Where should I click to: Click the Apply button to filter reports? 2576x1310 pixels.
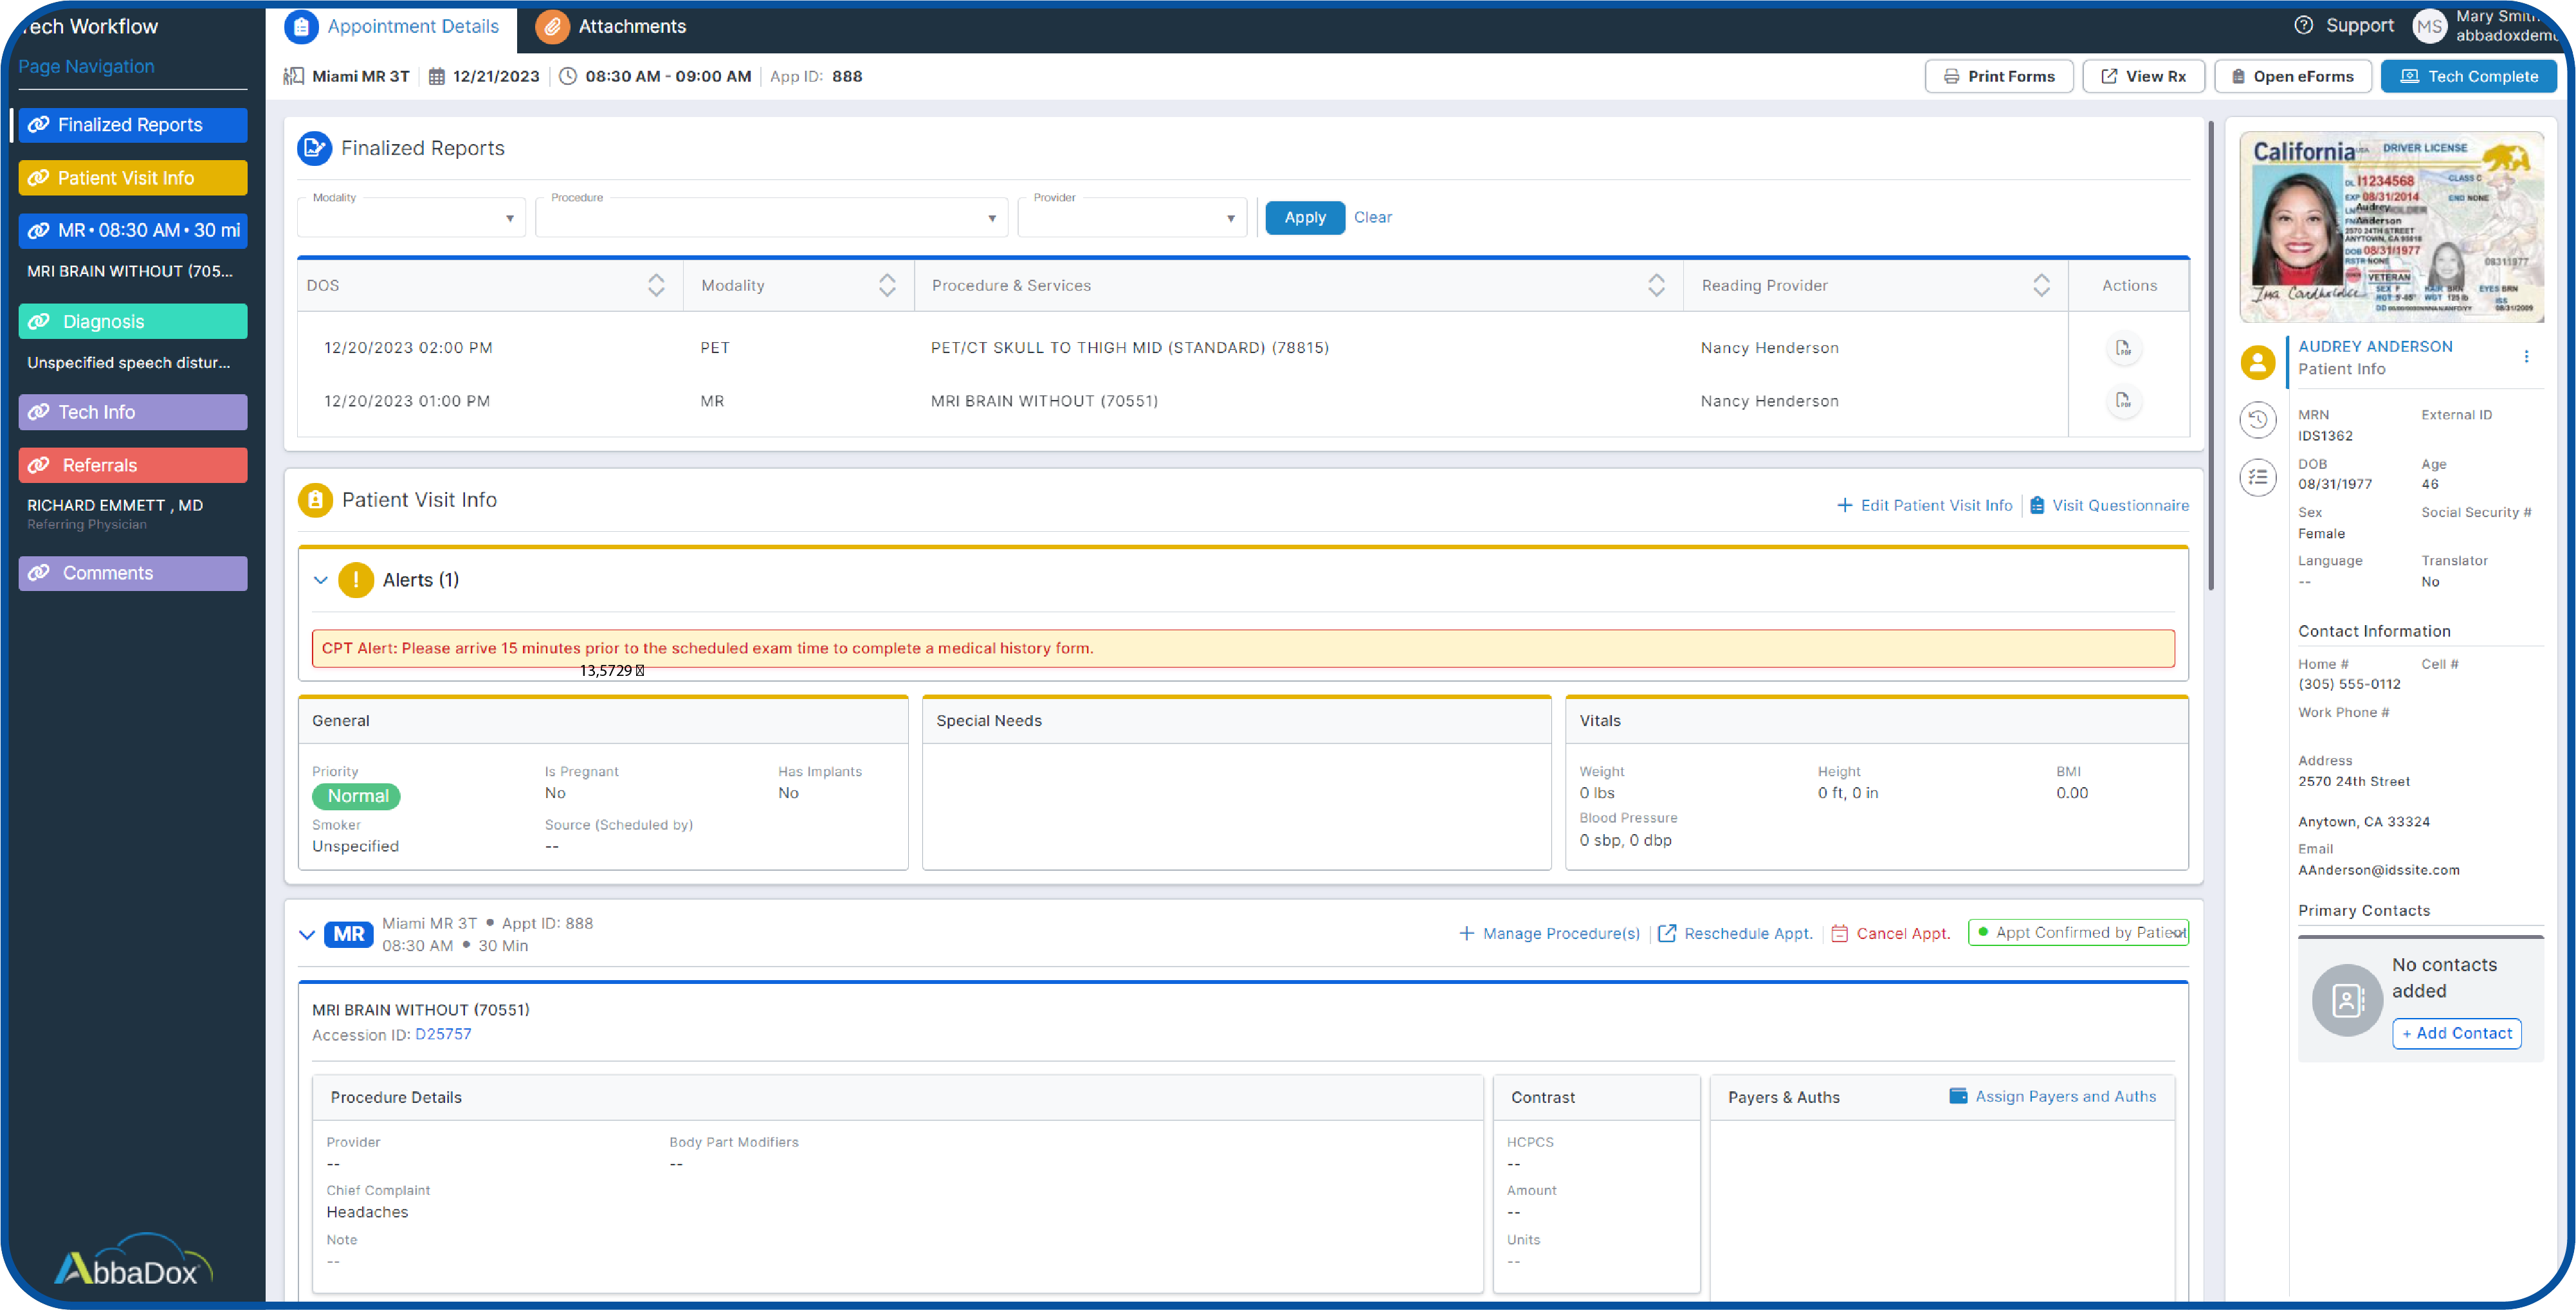pyautogui.click(x=1304, y=217)
